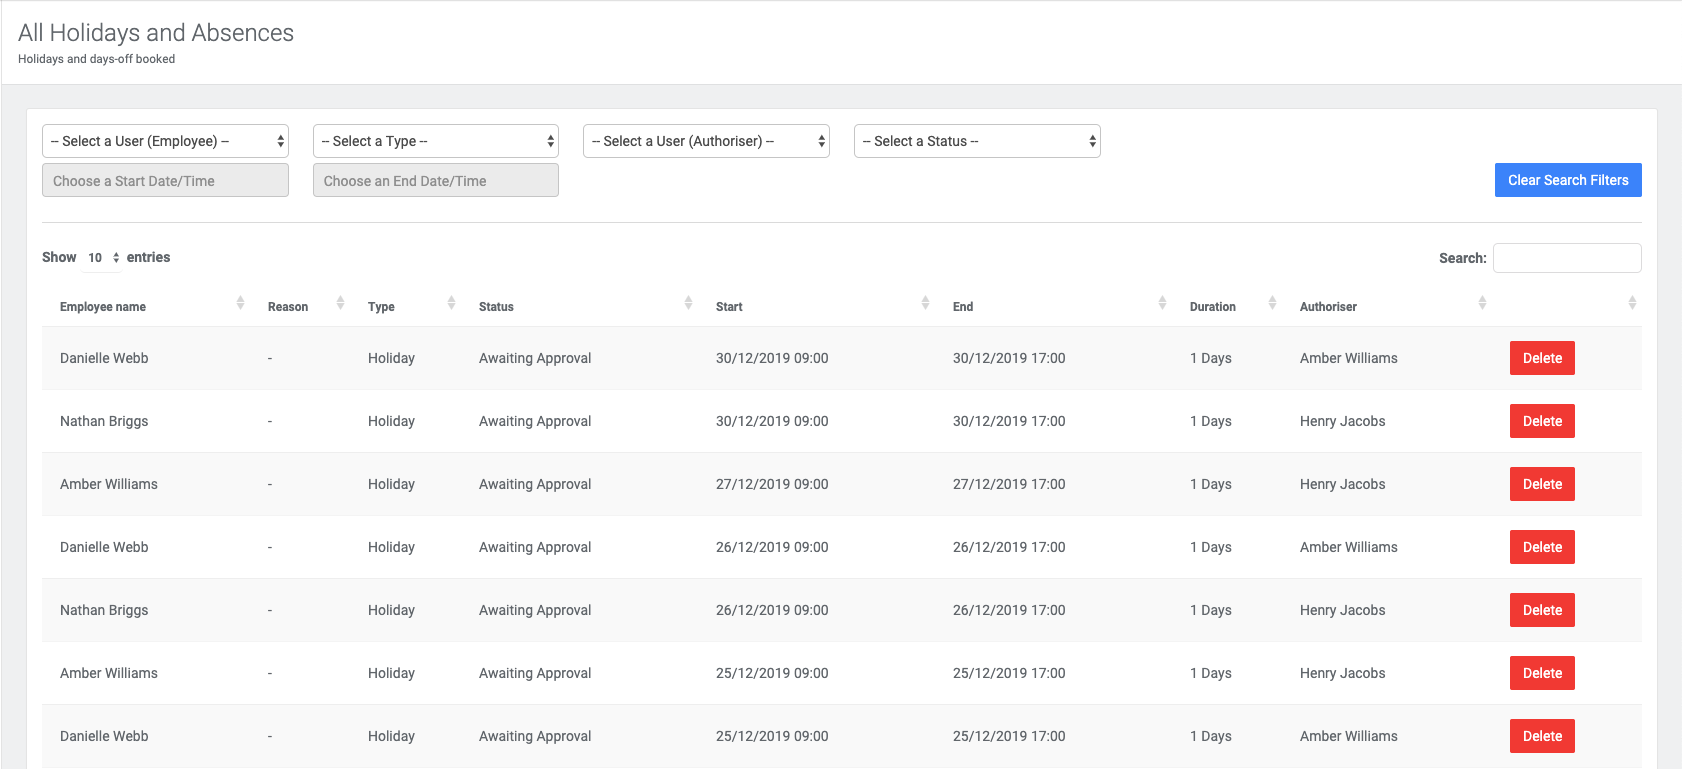Open the Select a Type dropdown
The image size is (1682, 769).
[436, 141]
